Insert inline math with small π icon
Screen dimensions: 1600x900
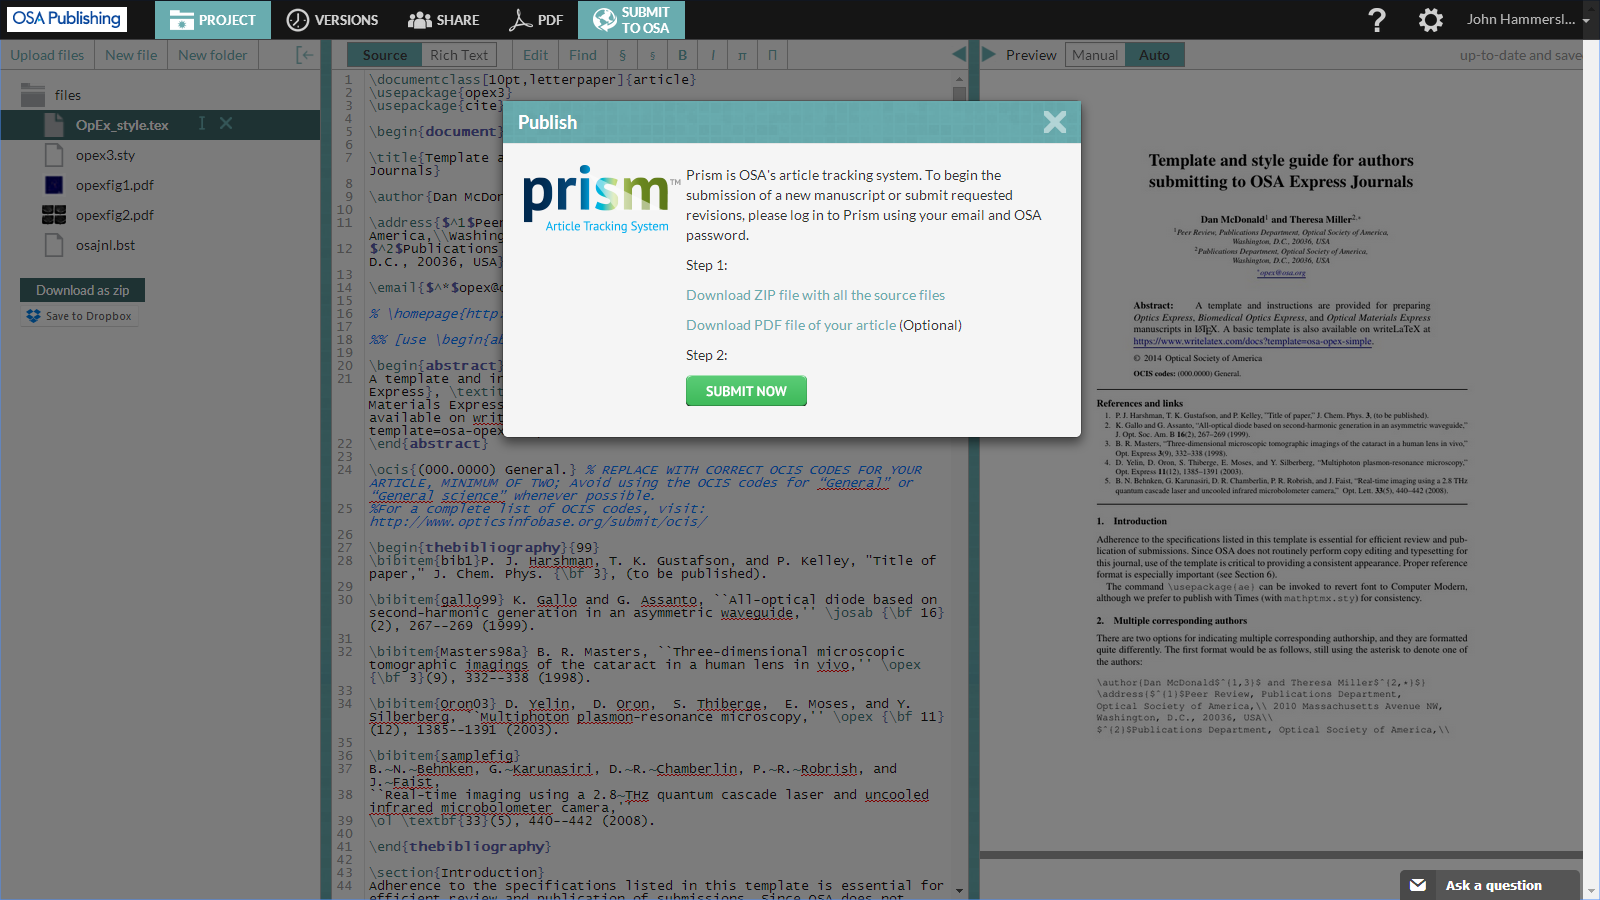click(742, 55)
